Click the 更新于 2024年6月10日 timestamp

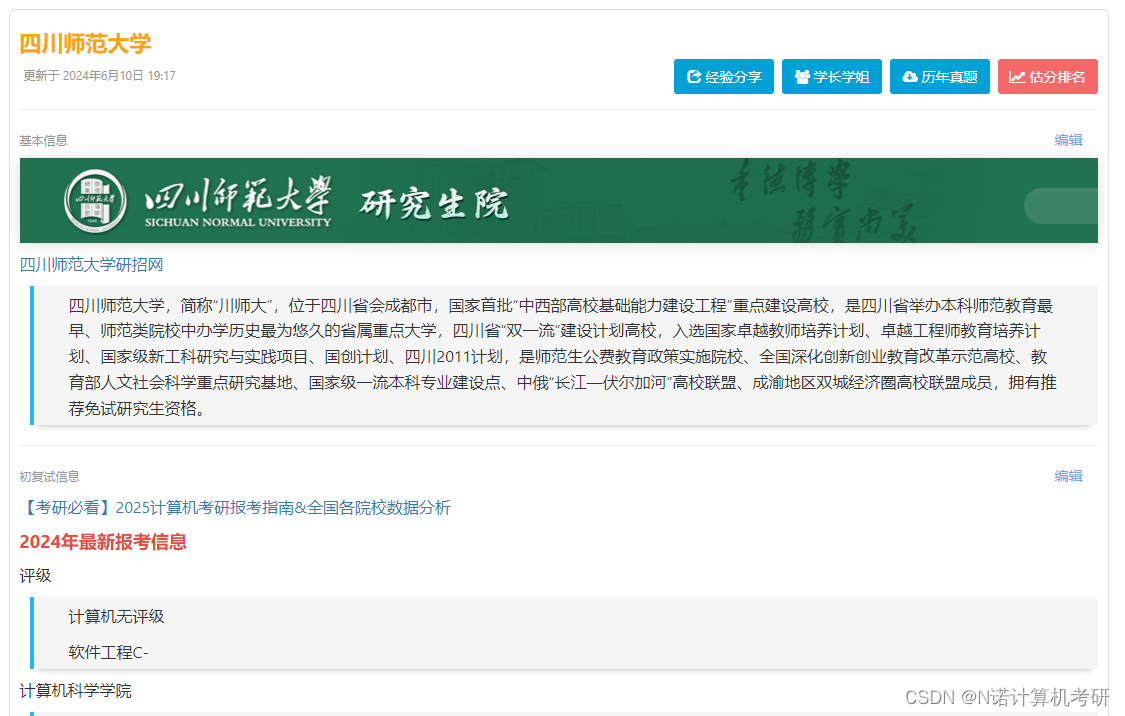[x=99, y=75]
